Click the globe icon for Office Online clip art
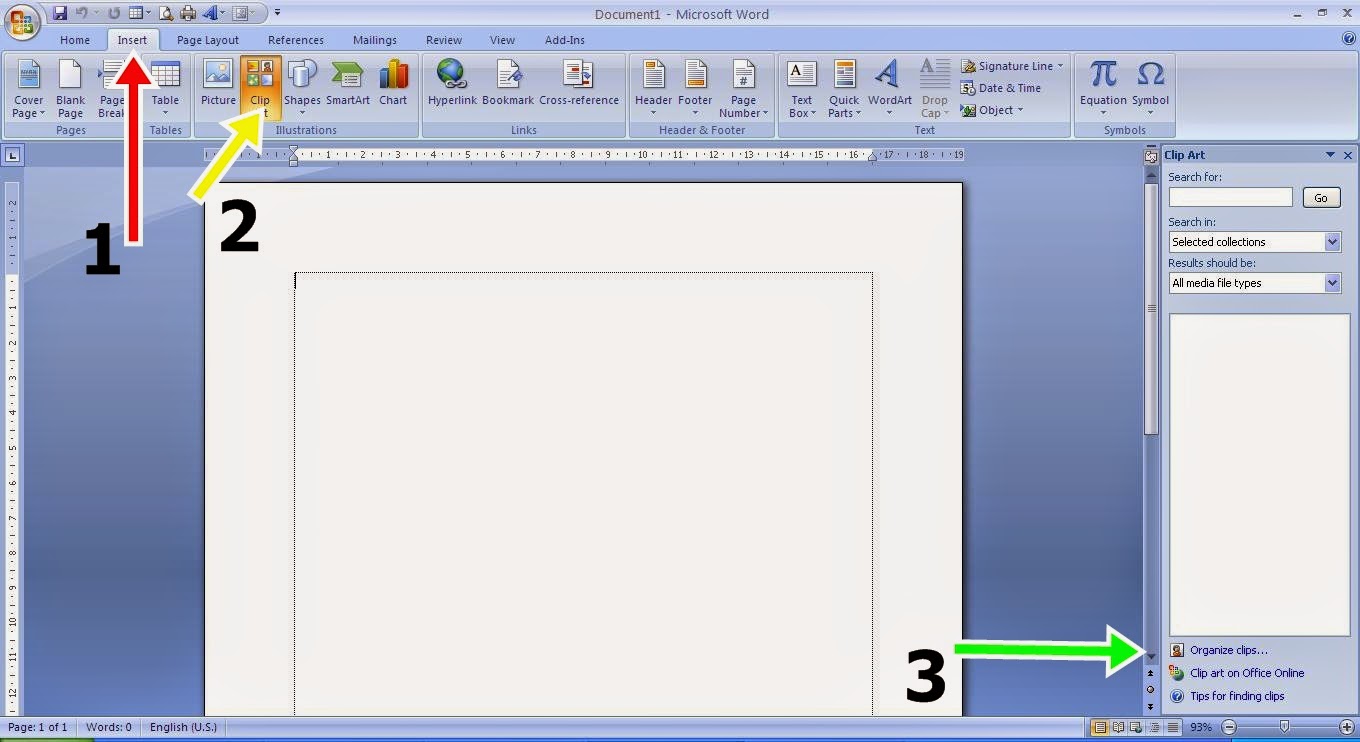1360x742 pixels. point(1176,673)
